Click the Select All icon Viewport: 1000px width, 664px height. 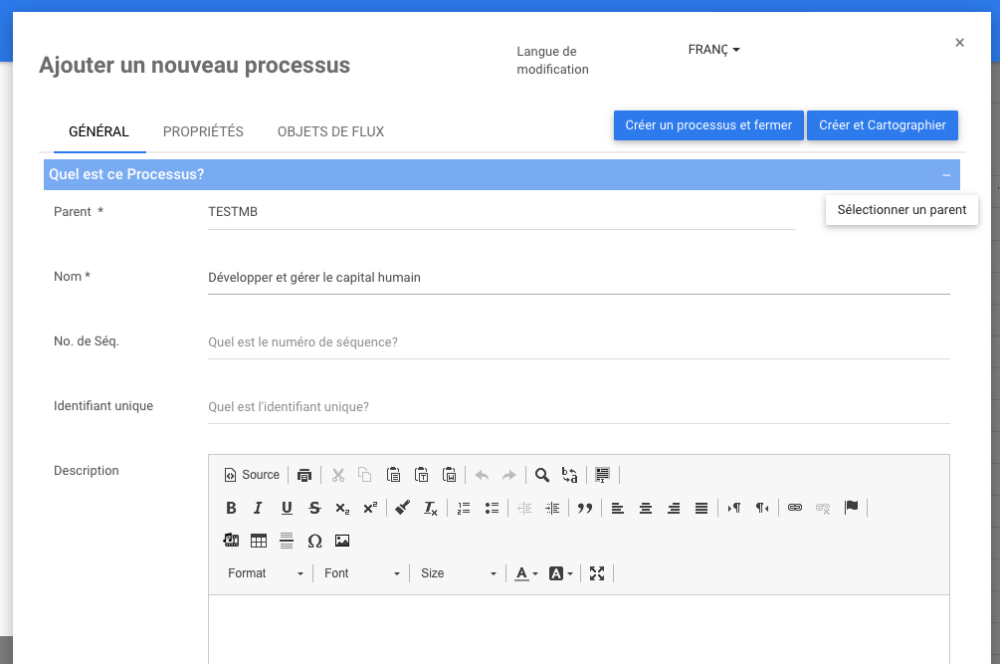[602, 475]
